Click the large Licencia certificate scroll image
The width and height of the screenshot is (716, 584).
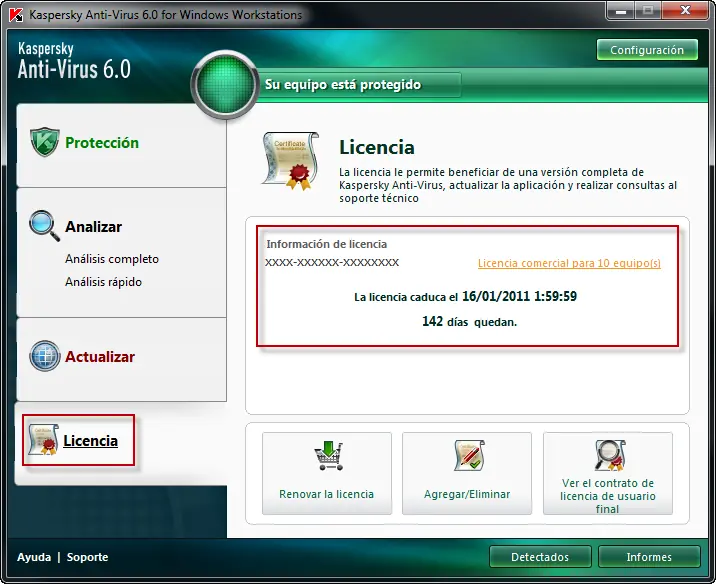click(x=290, y=161)
